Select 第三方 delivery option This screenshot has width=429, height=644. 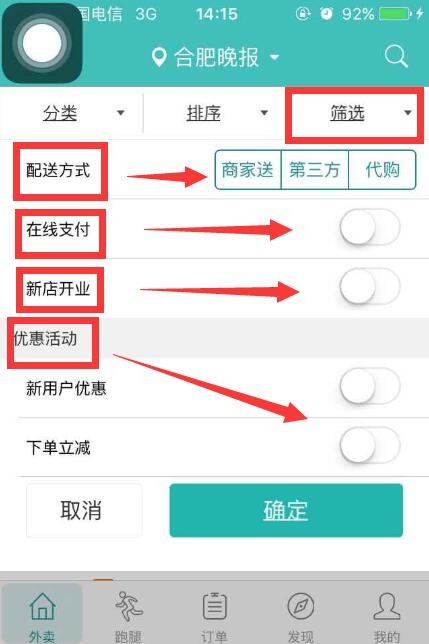(x=315, y=170)
